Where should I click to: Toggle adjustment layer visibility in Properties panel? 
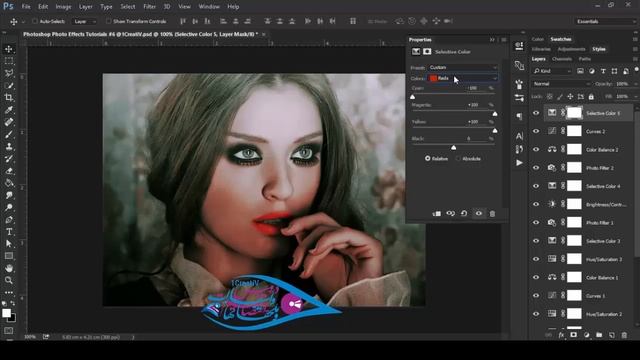(x=478, y=213)
